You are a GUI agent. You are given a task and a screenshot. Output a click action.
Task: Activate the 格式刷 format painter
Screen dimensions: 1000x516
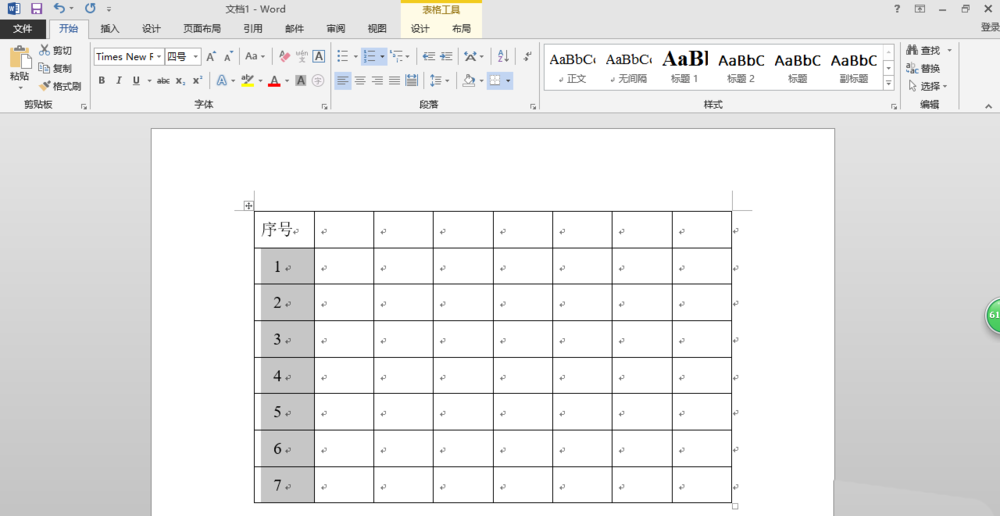(59, 86)
